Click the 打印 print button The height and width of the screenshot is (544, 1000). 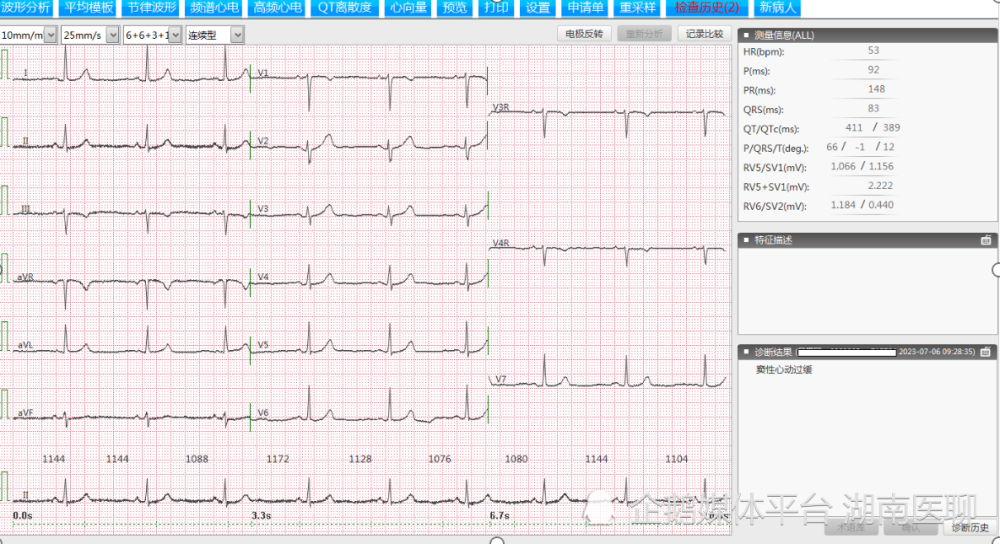pos(496,8)
